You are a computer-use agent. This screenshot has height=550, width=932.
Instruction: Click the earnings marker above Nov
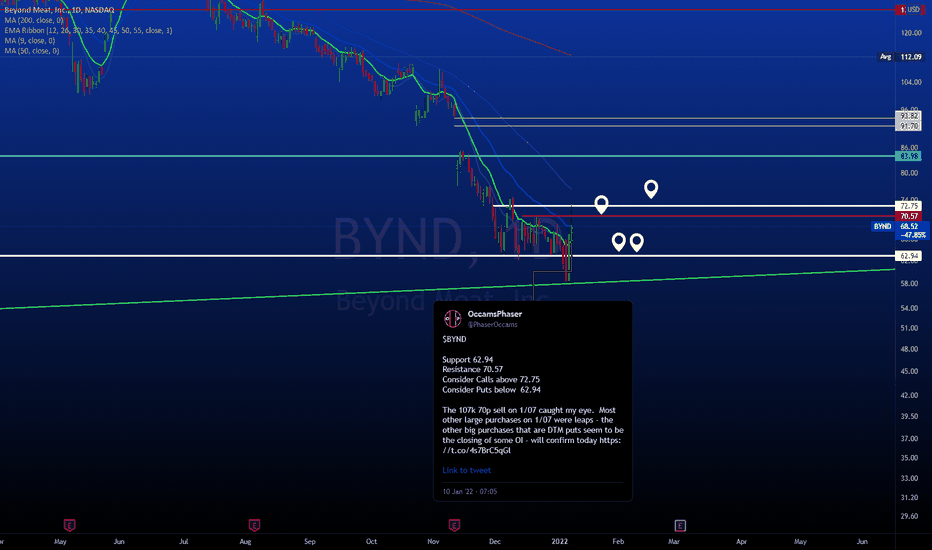point(454,526)
